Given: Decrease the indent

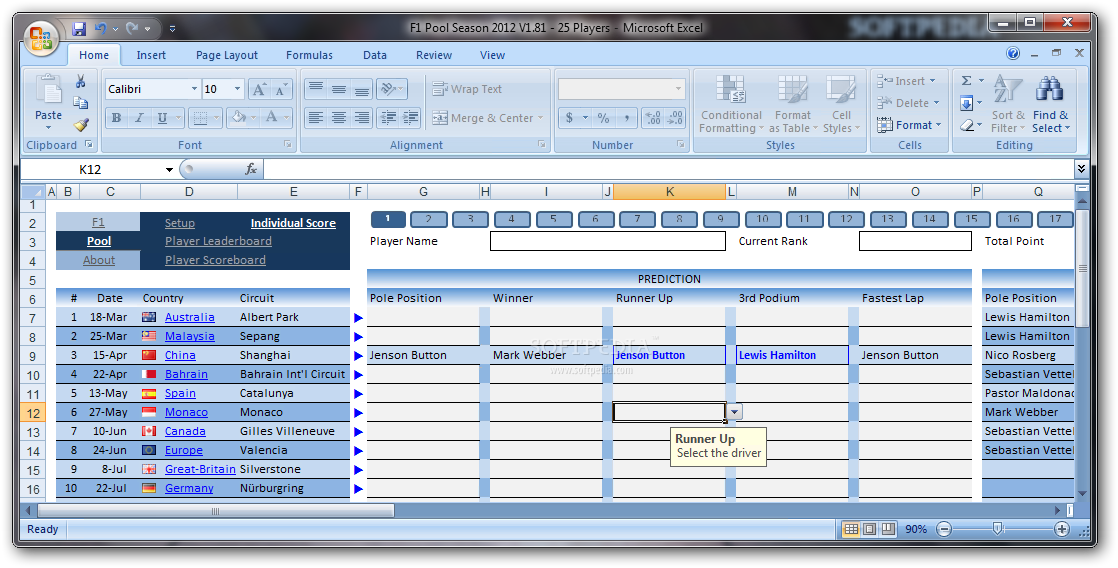Looking at the screenshot, I should click(388, 118).
